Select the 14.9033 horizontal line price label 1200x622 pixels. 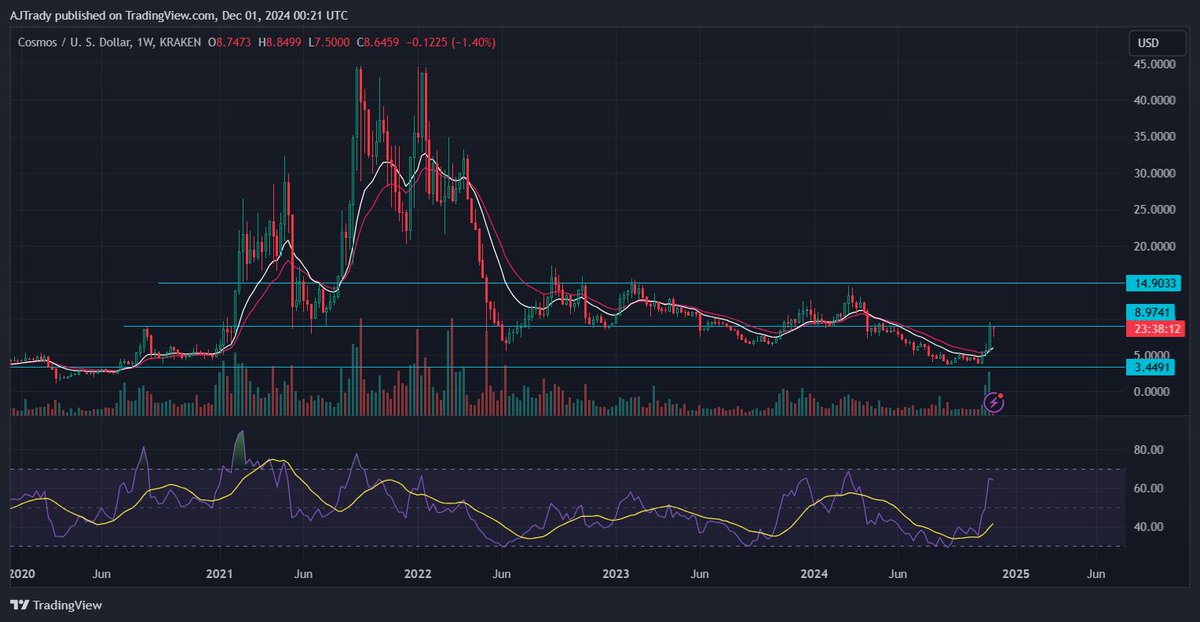click(x=1153, y=283)
